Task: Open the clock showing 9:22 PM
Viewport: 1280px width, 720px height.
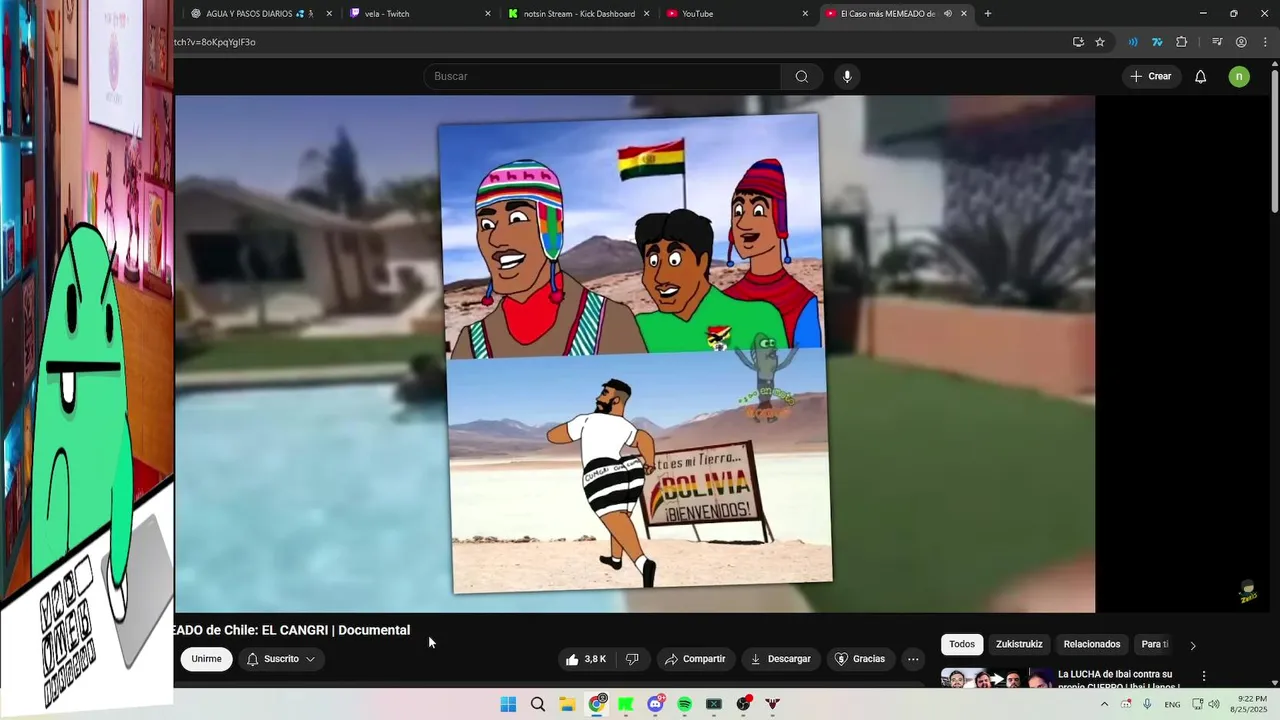Action: [1252, 704]
